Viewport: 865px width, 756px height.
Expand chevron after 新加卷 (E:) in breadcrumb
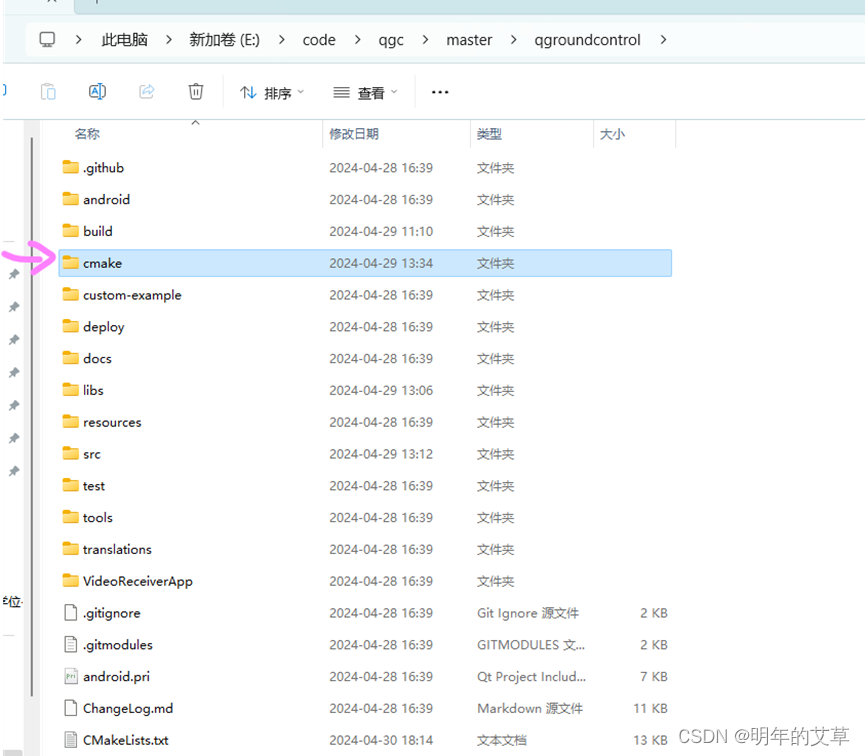281,40
